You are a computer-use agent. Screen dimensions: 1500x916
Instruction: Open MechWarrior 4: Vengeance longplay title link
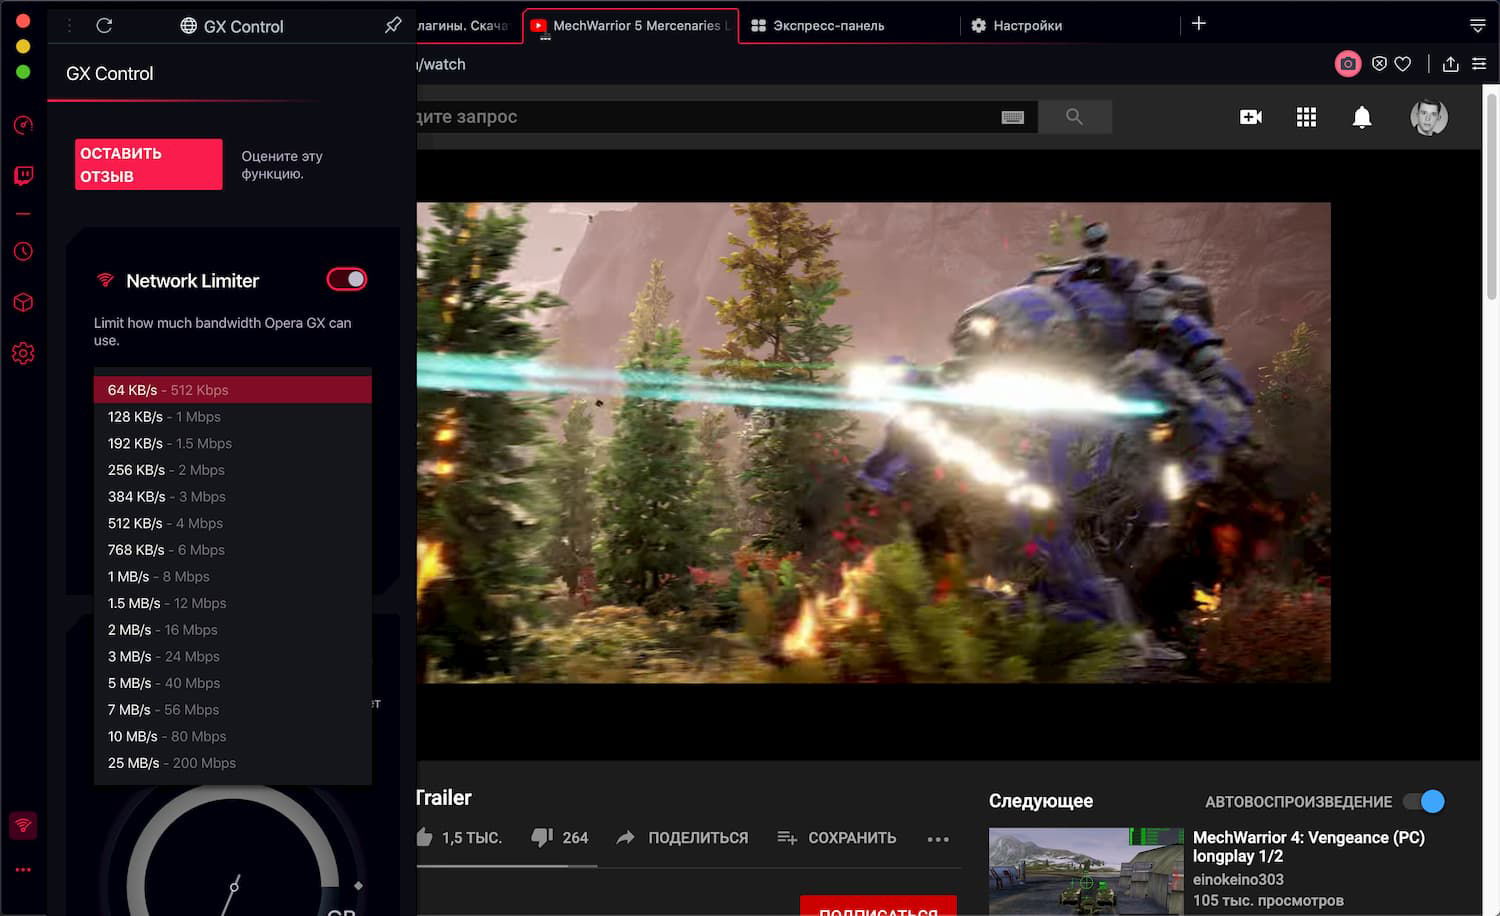(x=1309, y=847)
